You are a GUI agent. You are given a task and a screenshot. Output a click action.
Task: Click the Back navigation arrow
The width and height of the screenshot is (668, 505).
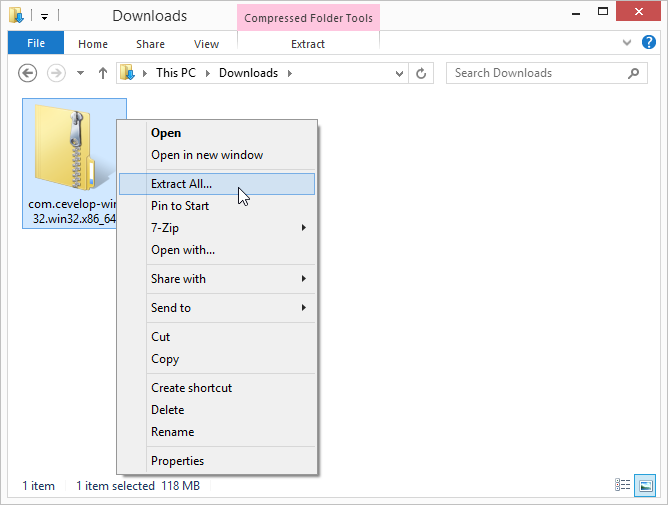[x=28, y=73]
